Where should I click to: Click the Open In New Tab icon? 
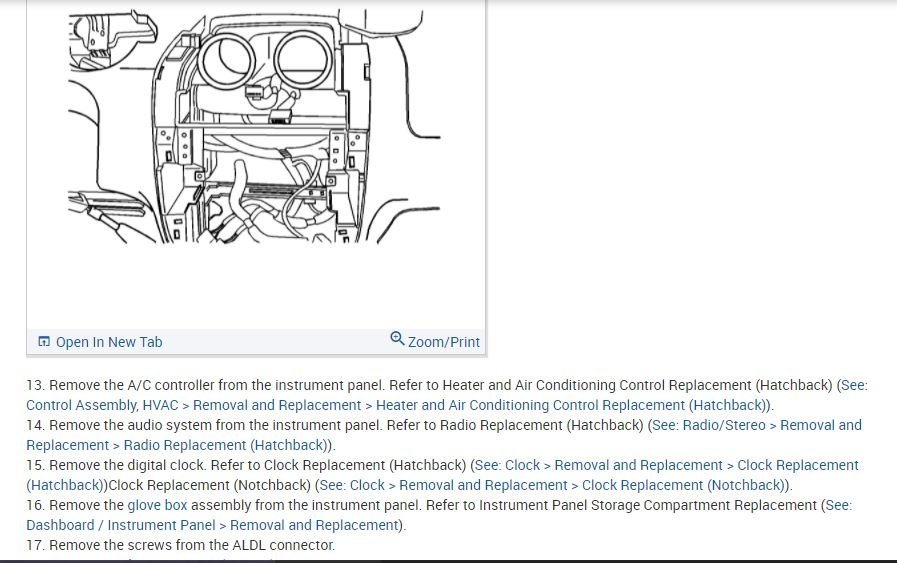44,342
